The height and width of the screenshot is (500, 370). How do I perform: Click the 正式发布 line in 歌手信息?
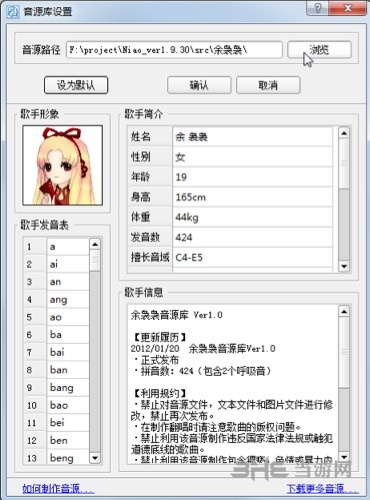pyautogui.click(x=157, y=360)
